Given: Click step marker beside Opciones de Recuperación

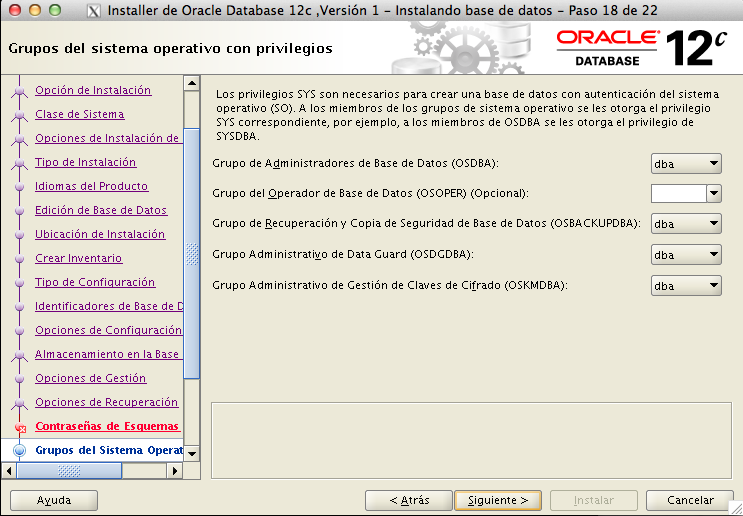Looking at the screenshot, I should [19, 403].
